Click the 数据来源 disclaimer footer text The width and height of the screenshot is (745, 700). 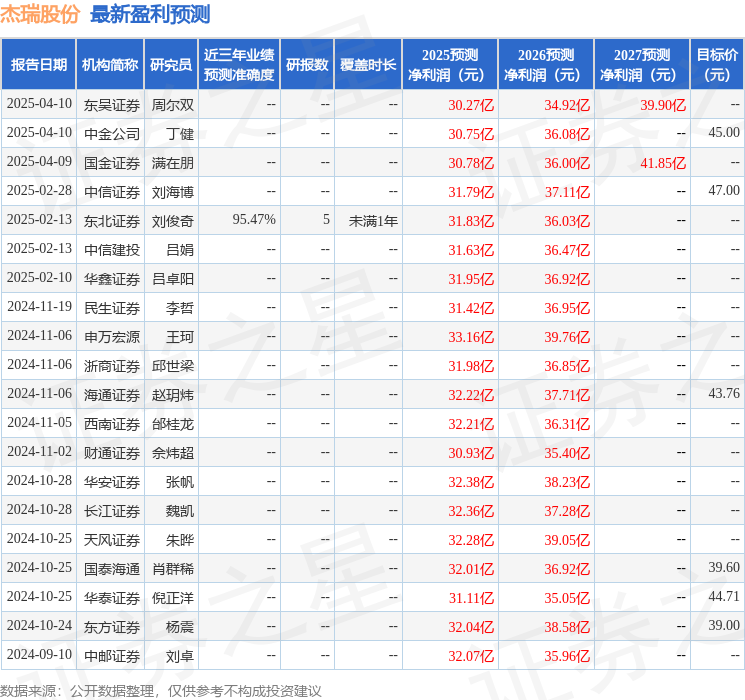(161, 691)
